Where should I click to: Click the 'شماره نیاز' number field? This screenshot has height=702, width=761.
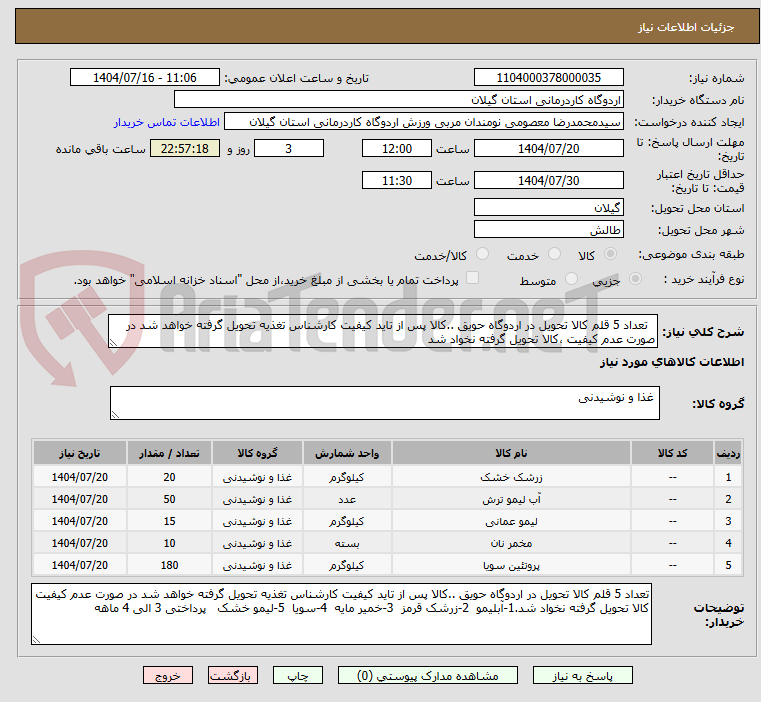point(548,78)
